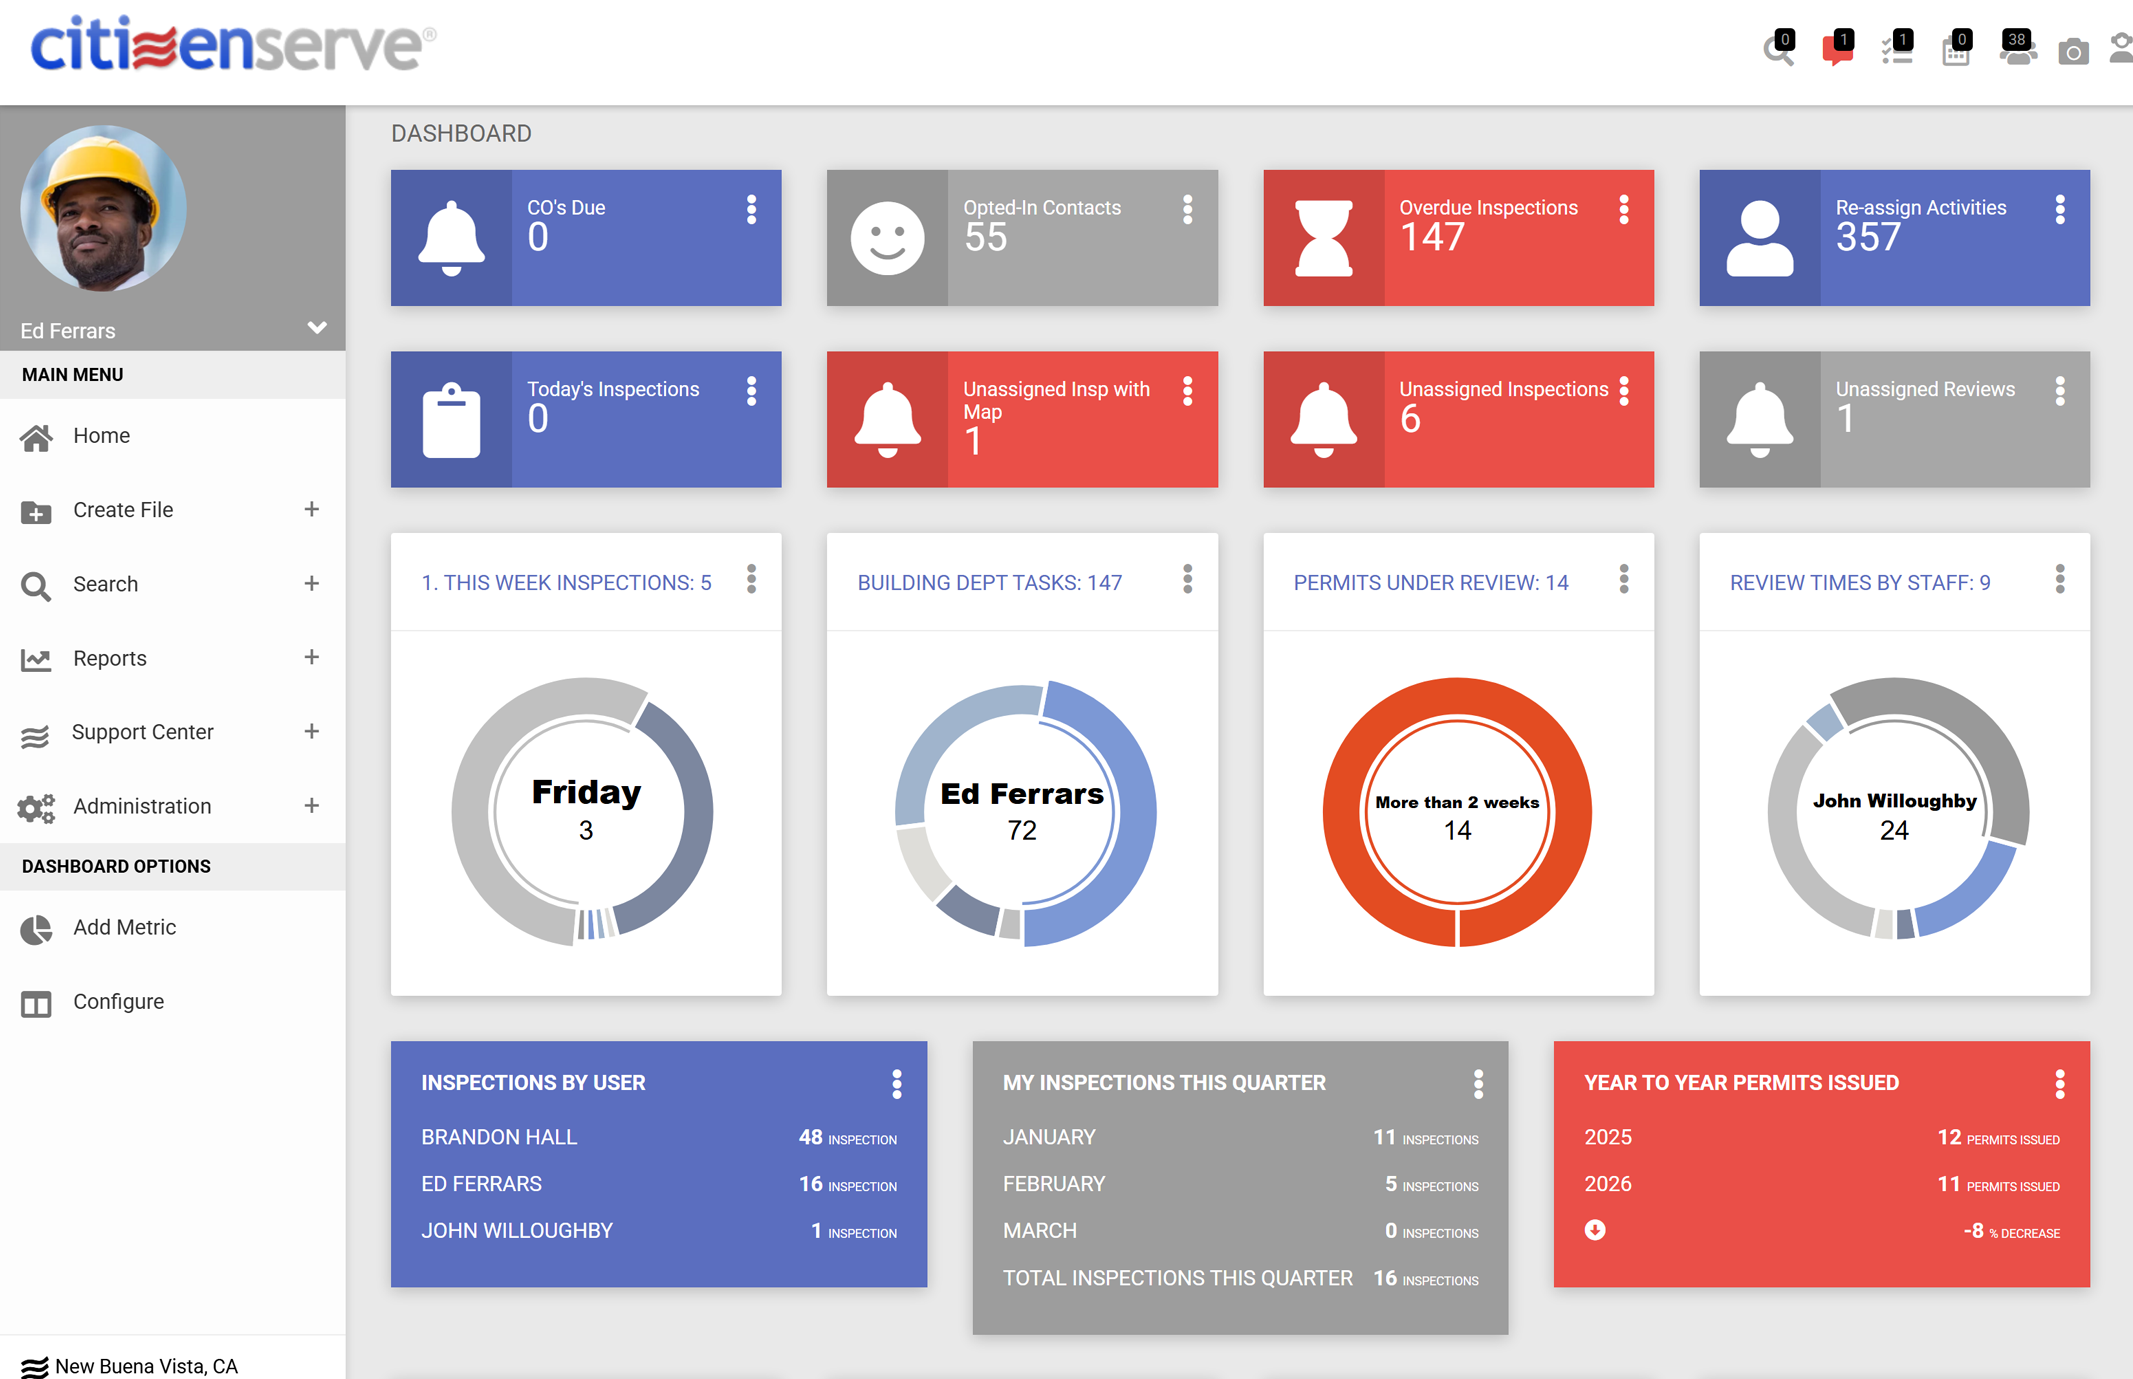Open messages icon showing 1 notification
Viewport: 2133px width, 1379px height.
[1837, 51]
